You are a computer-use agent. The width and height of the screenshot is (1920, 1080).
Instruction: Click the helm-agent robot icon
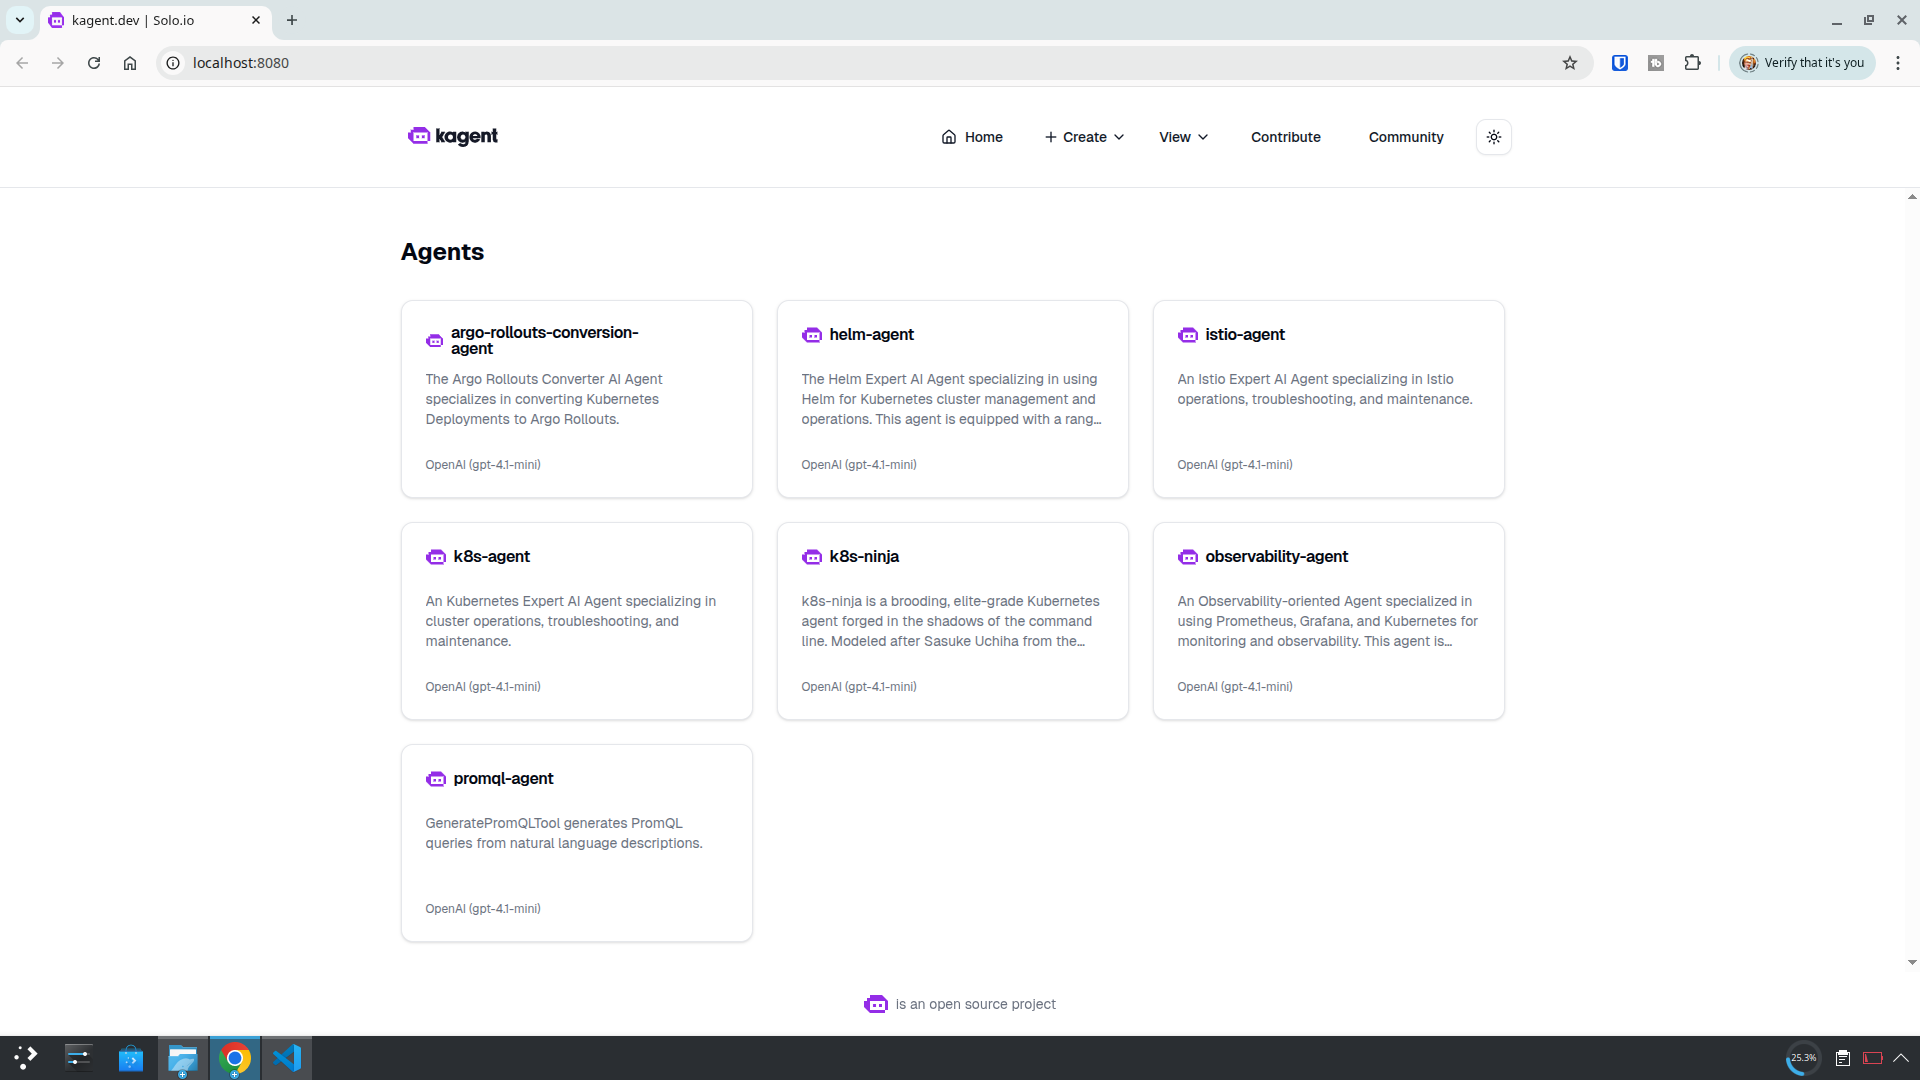coord(812,335)
